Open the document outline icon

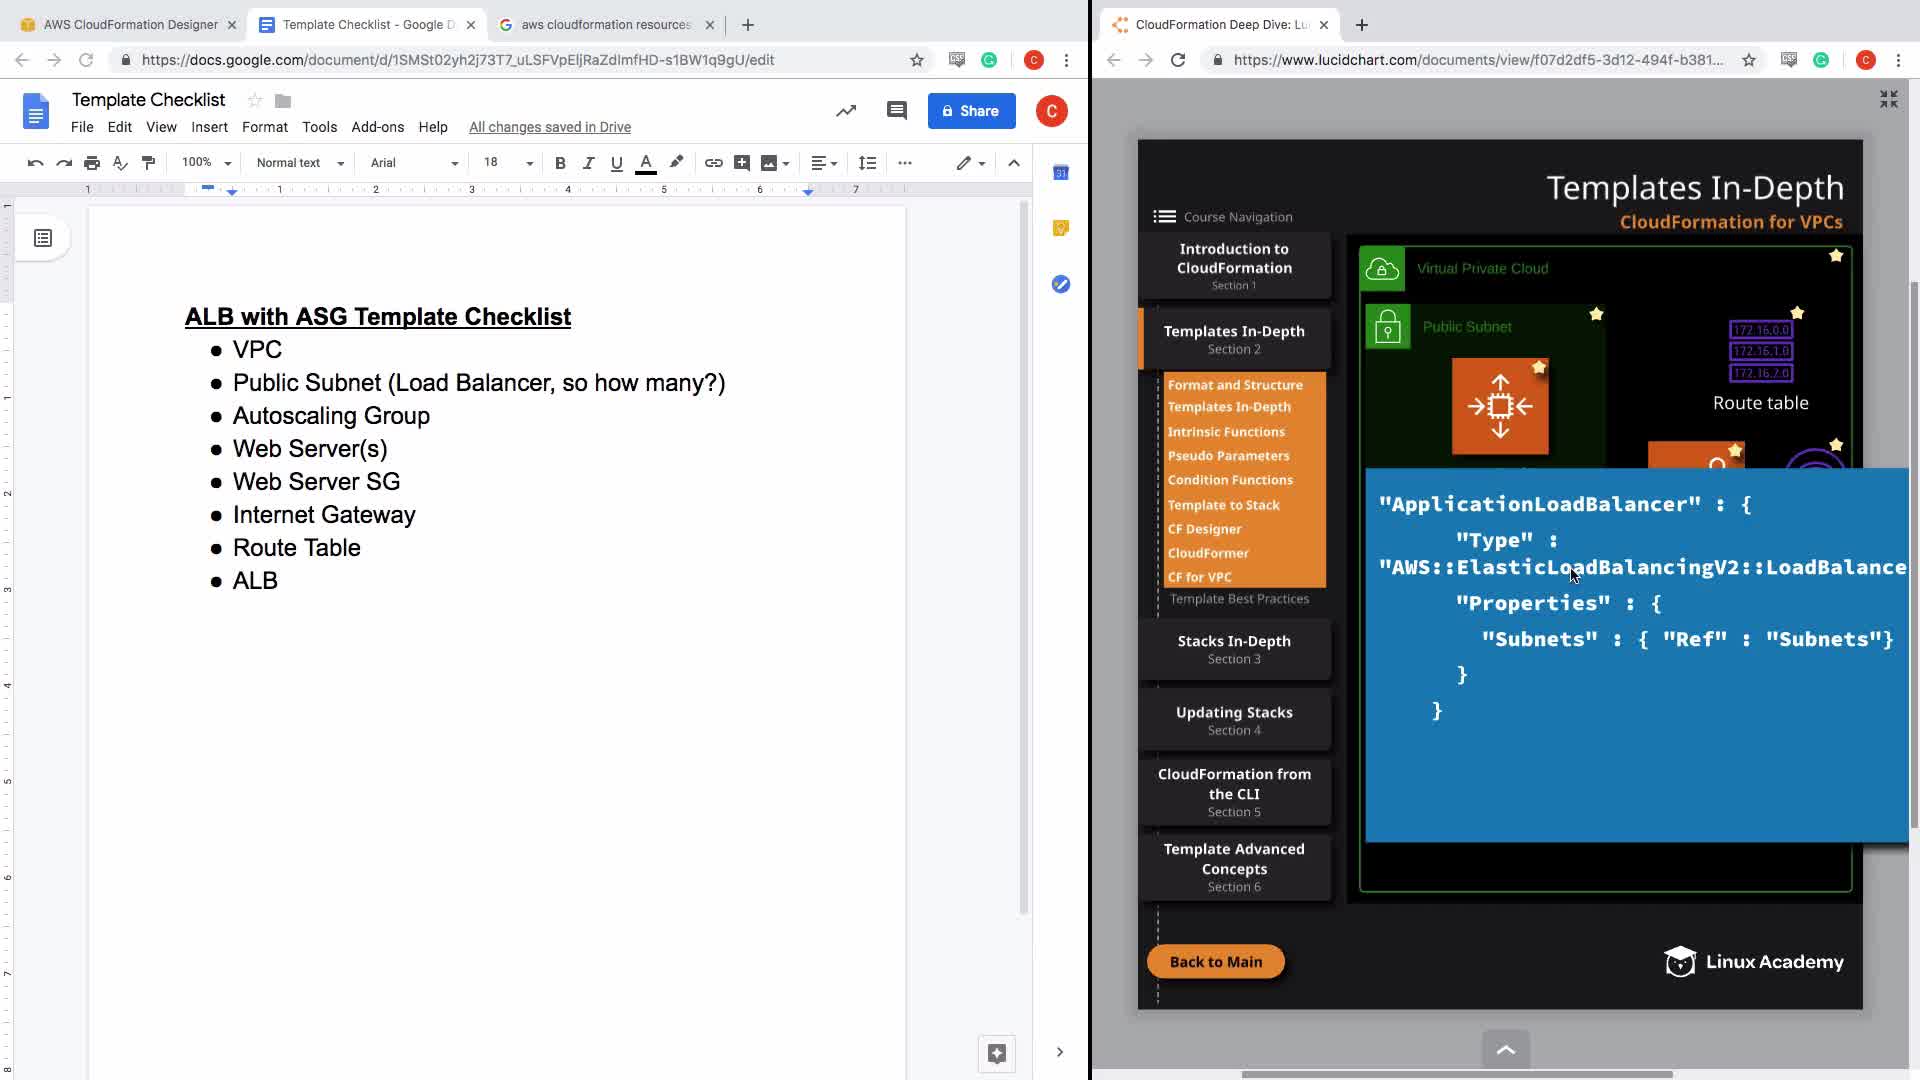point(43,238)
